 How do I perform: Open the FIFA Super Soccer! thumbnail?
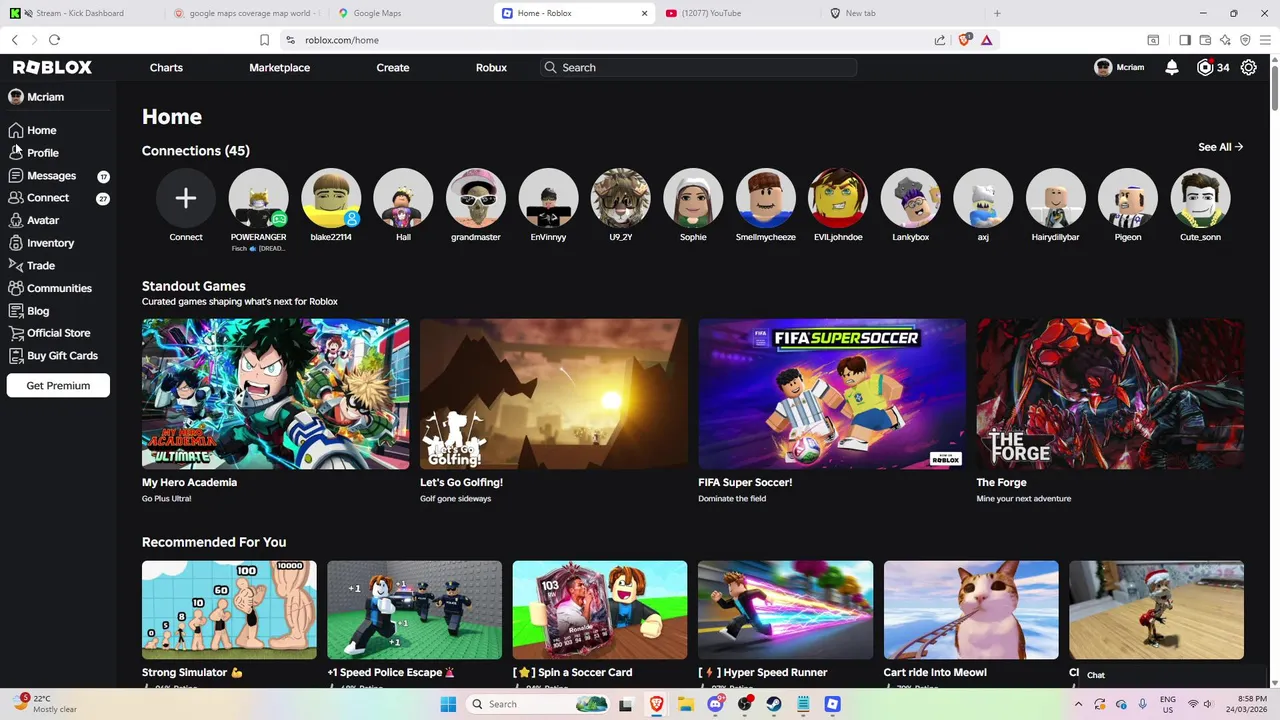click(x=832, y=394)
